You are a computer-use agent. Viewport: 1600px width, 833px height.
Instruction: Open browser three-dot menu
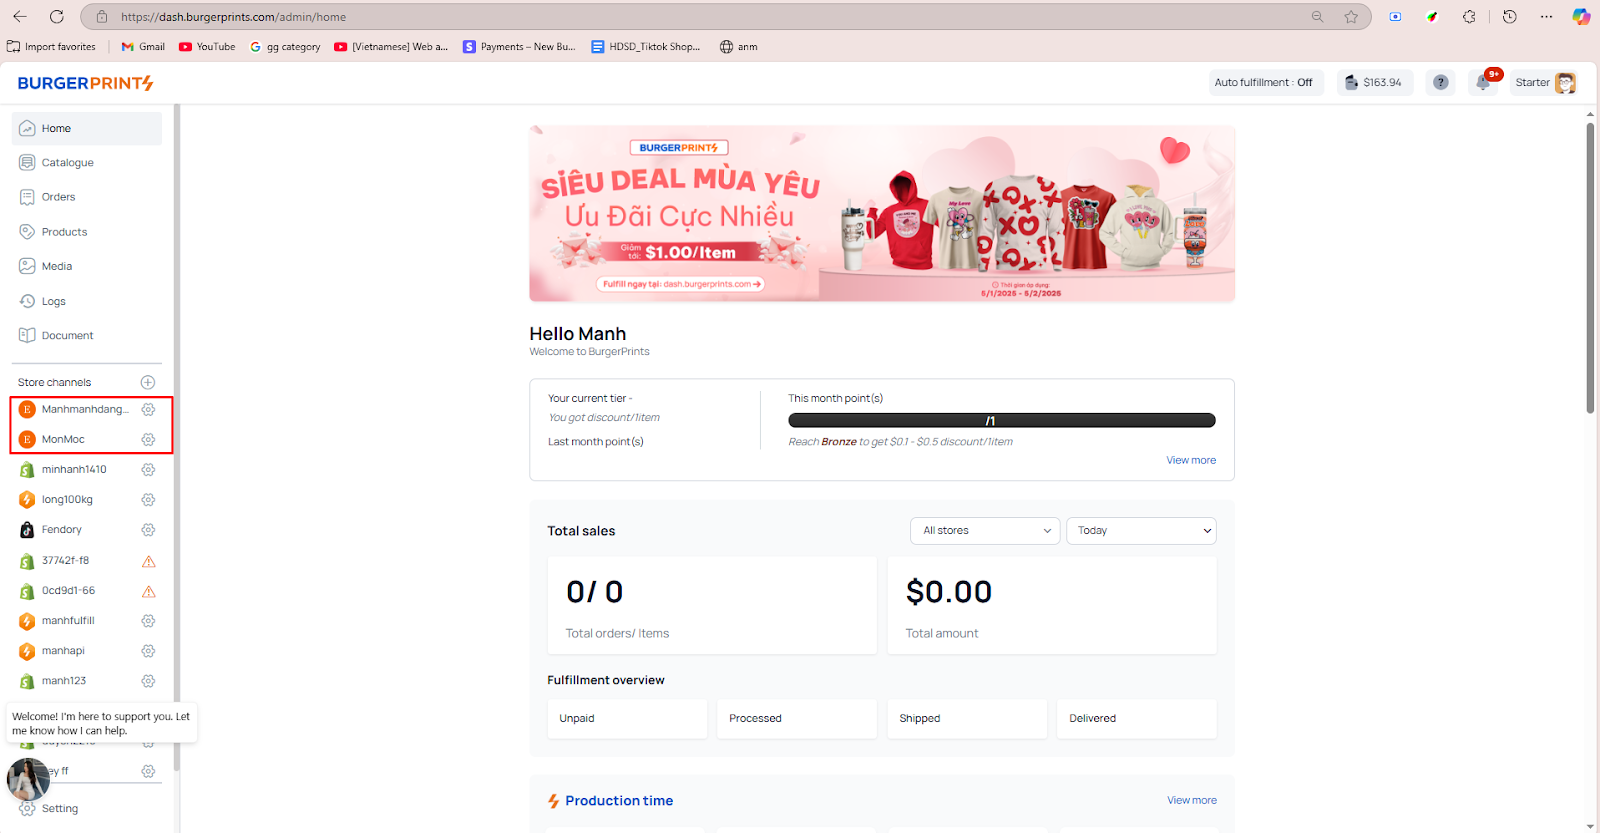coord(1546,16)
